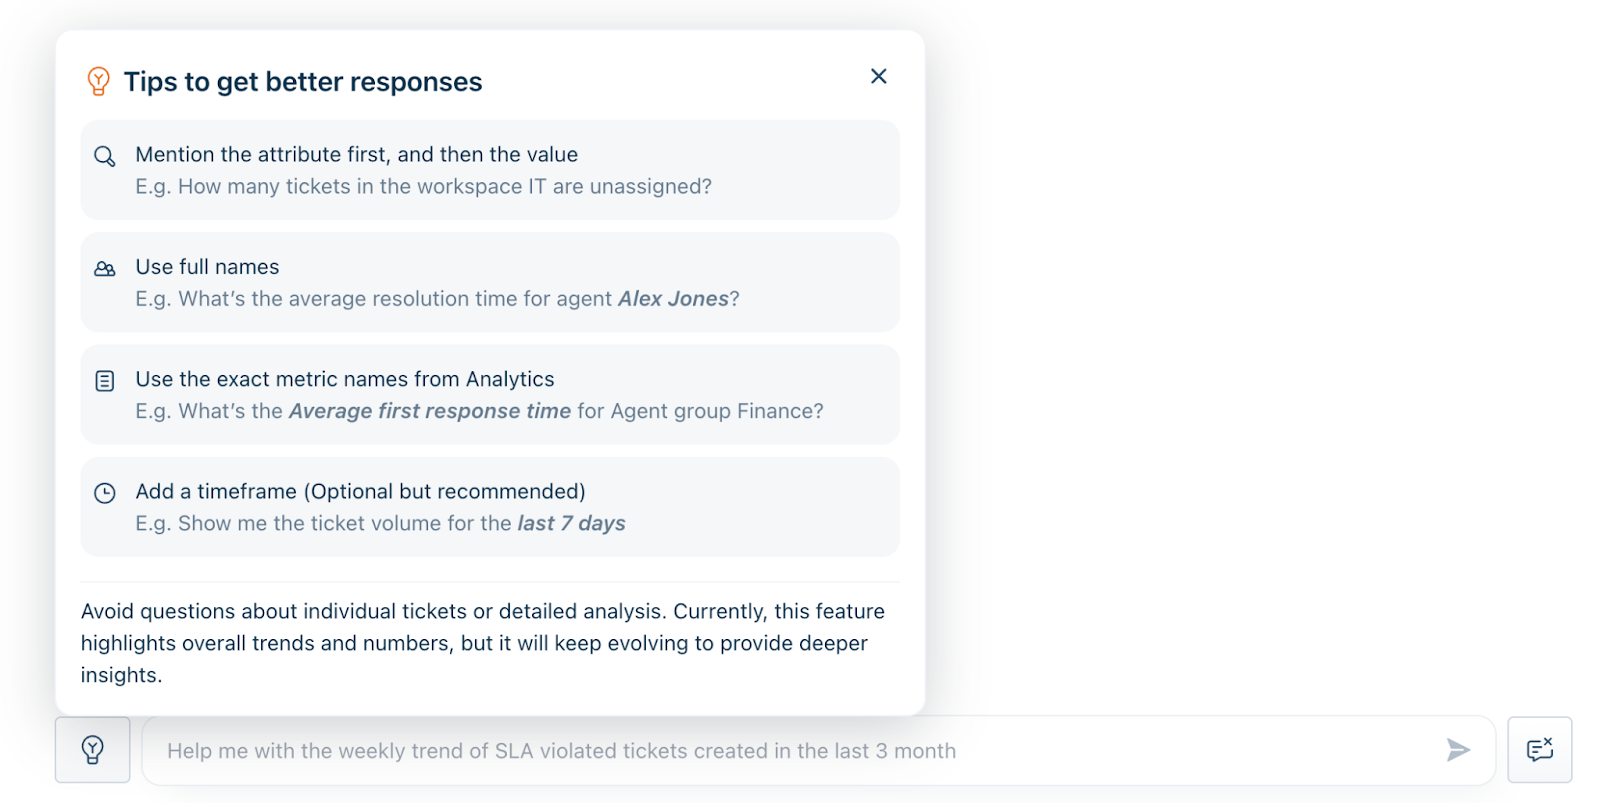Click example 'How many tickets in the workspace IT'
This screenshot has width=1600, height=803.
click(423, 187)
